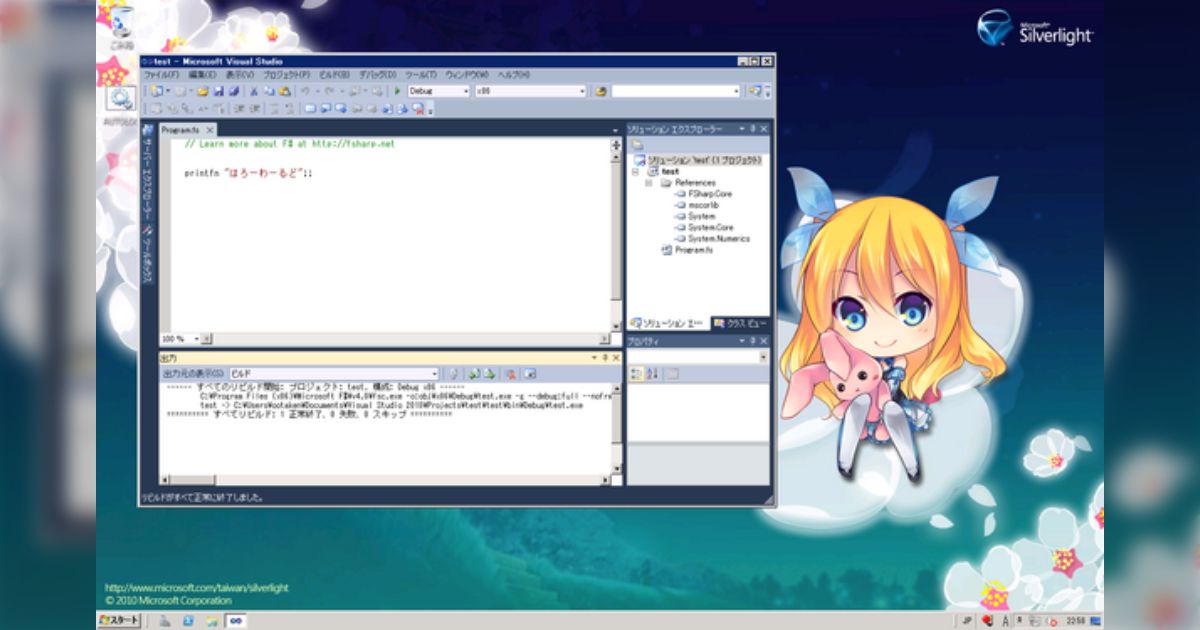Toggle pin on Solution Explorer panel
The height and width of the screenshot is (630, 1200).
[x=751, y=129]
